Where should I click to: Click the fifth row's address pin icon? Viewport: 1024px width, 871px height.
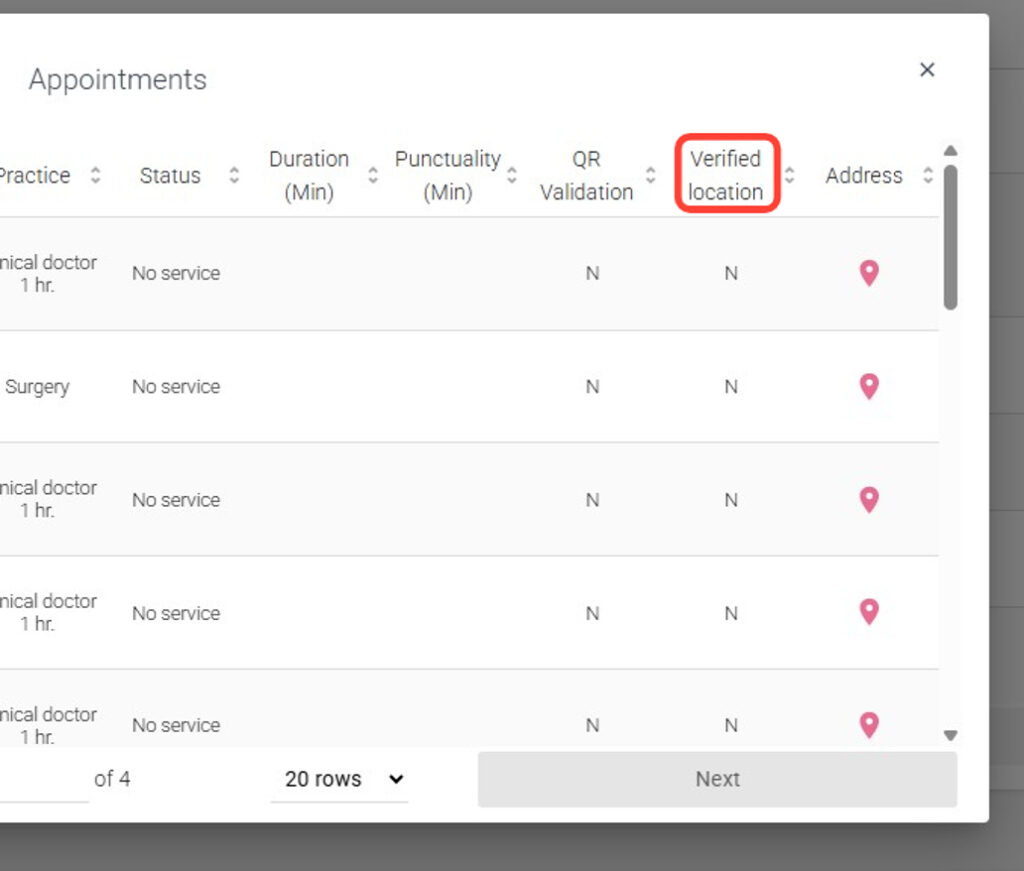click(869, 725)
